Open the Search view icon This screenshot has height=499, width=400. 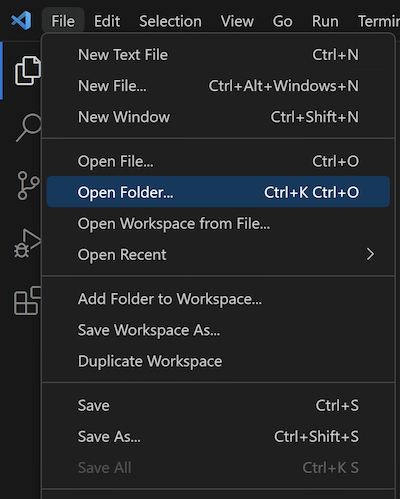(29, 128)
